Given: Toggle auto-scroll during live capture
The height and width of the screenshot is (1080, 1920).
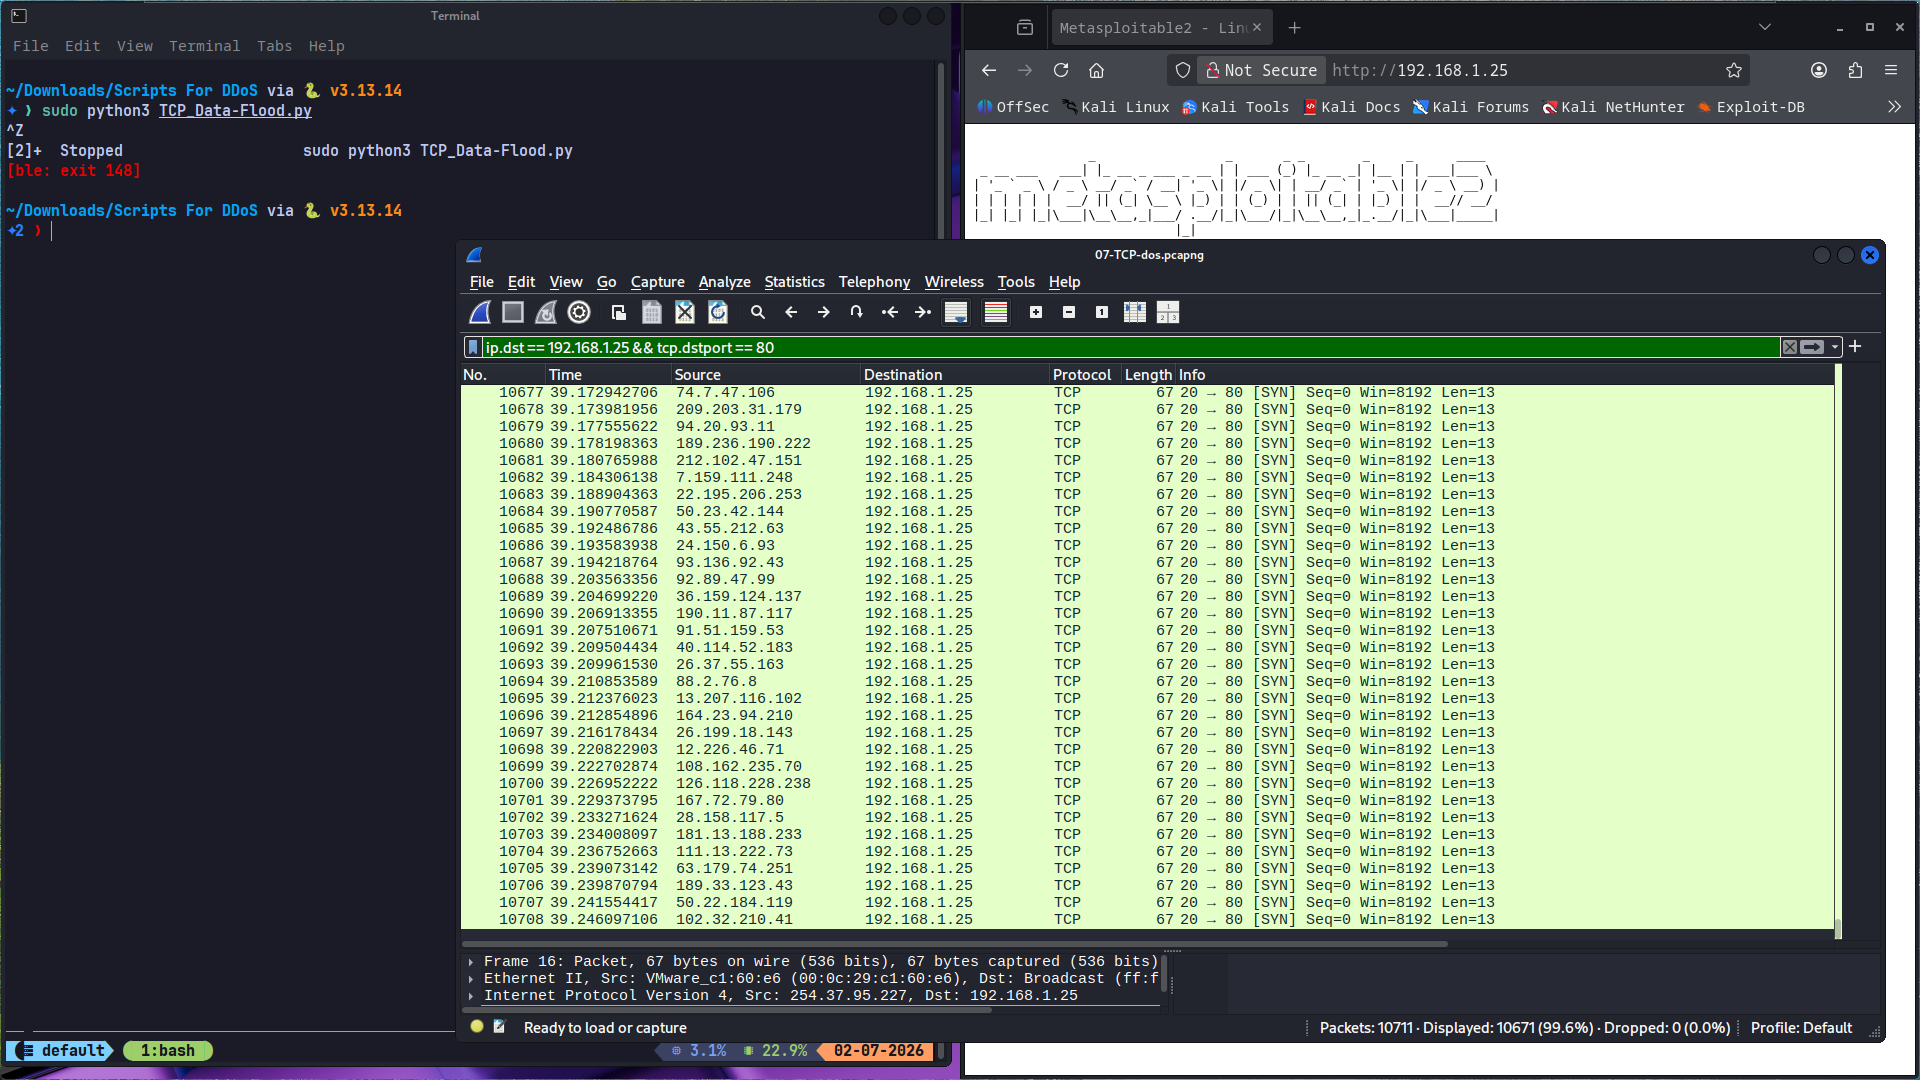Looking at the screenshot, I should 956,313.
